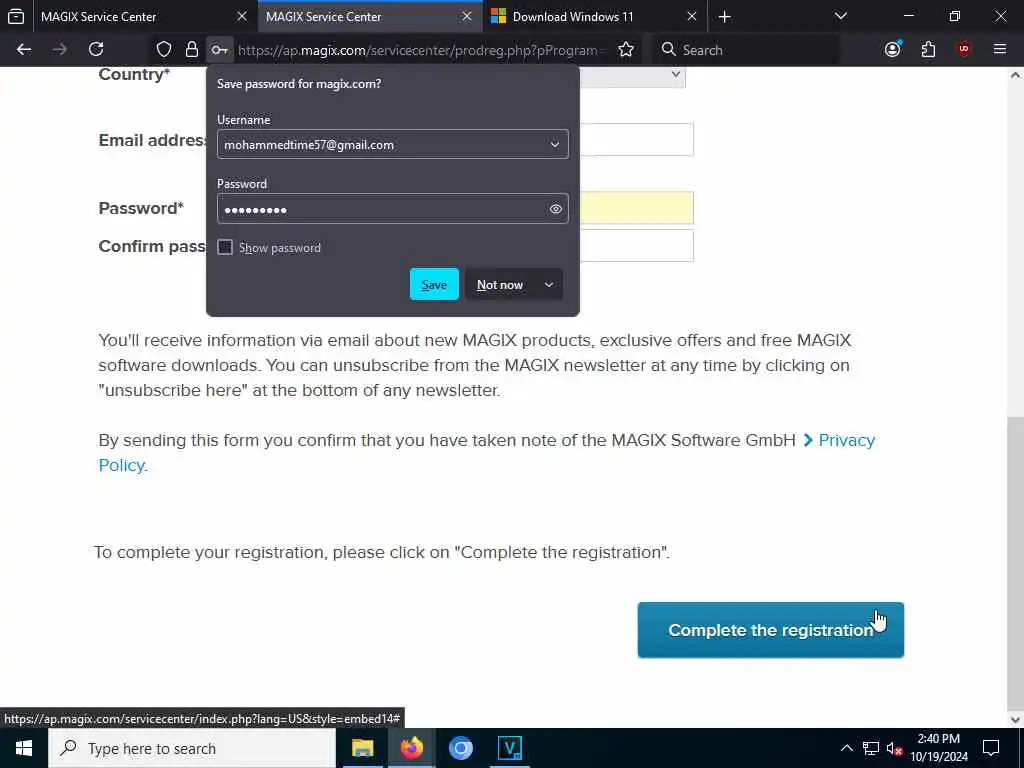Viewport: 1024px width, 768px height.
Task: Switch to the Download Windows 11 tab
Action: click(595, 17)
